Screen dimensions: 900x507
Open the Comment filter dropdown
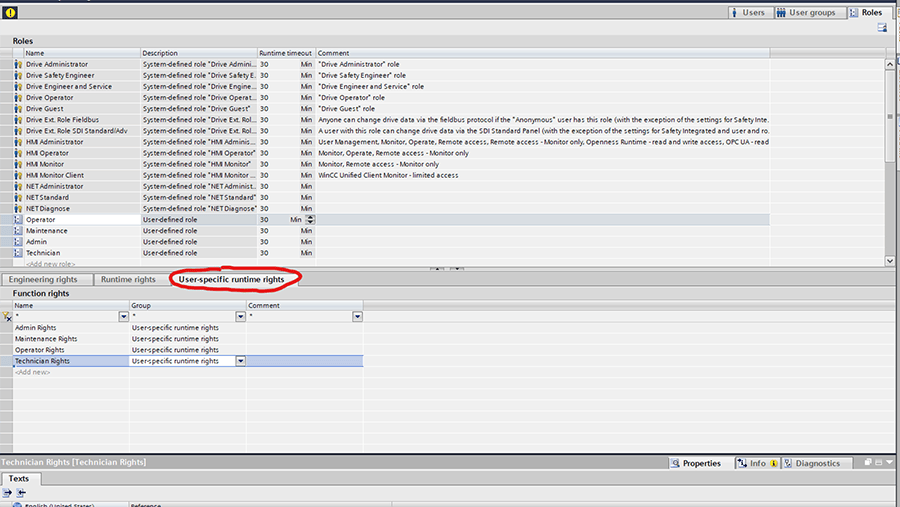tap(358, 316)
